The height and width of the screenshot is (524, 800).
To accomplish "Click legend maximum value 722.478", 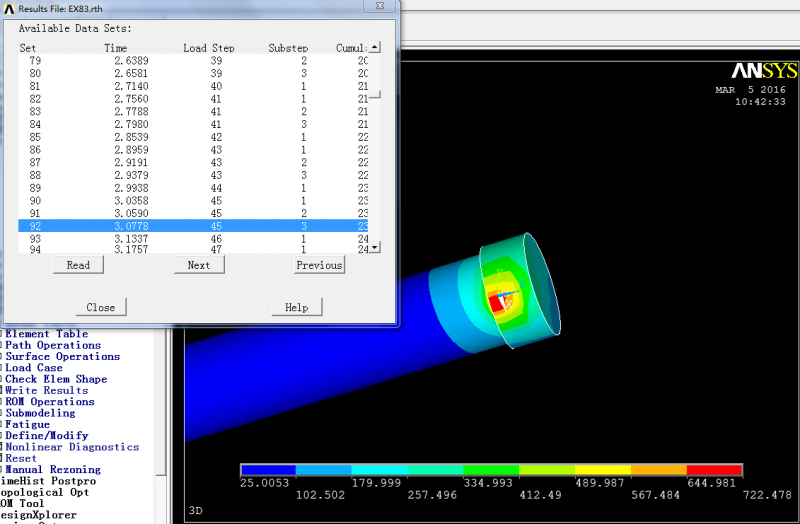I will (x=767, y=495).
